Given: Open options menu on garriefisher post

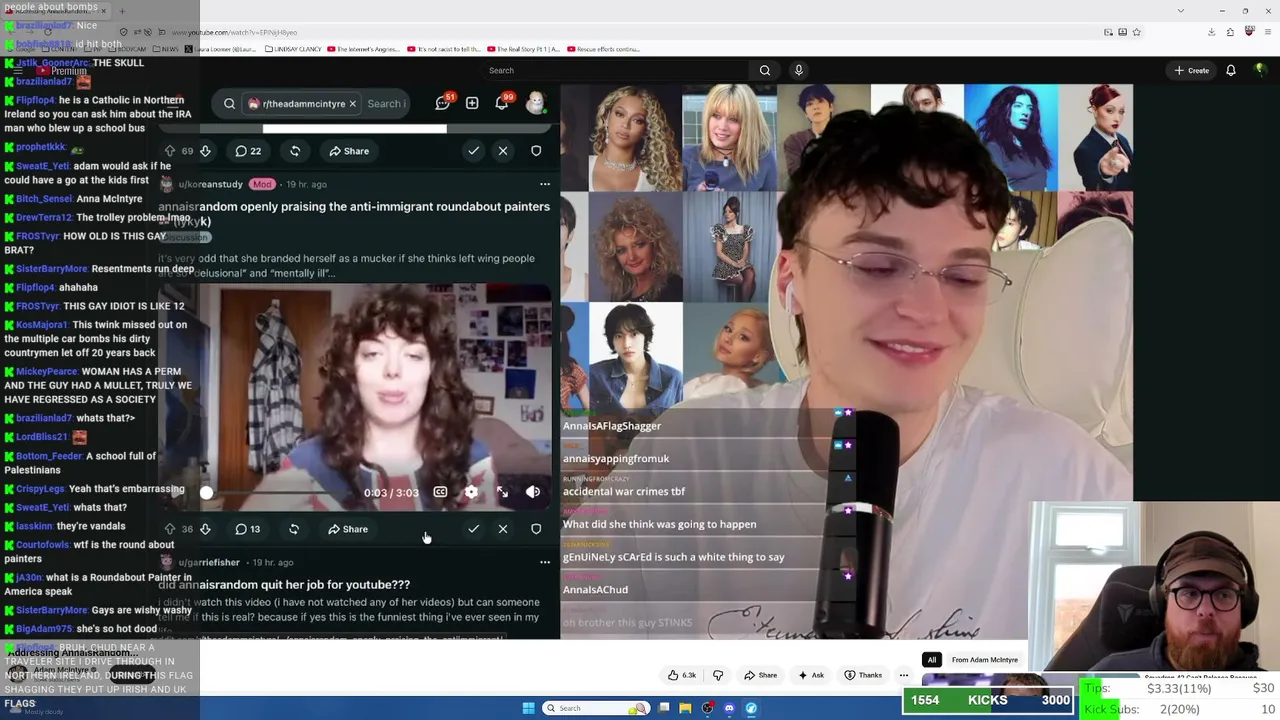Looking at the screenshot, I should tap(545, 562).
